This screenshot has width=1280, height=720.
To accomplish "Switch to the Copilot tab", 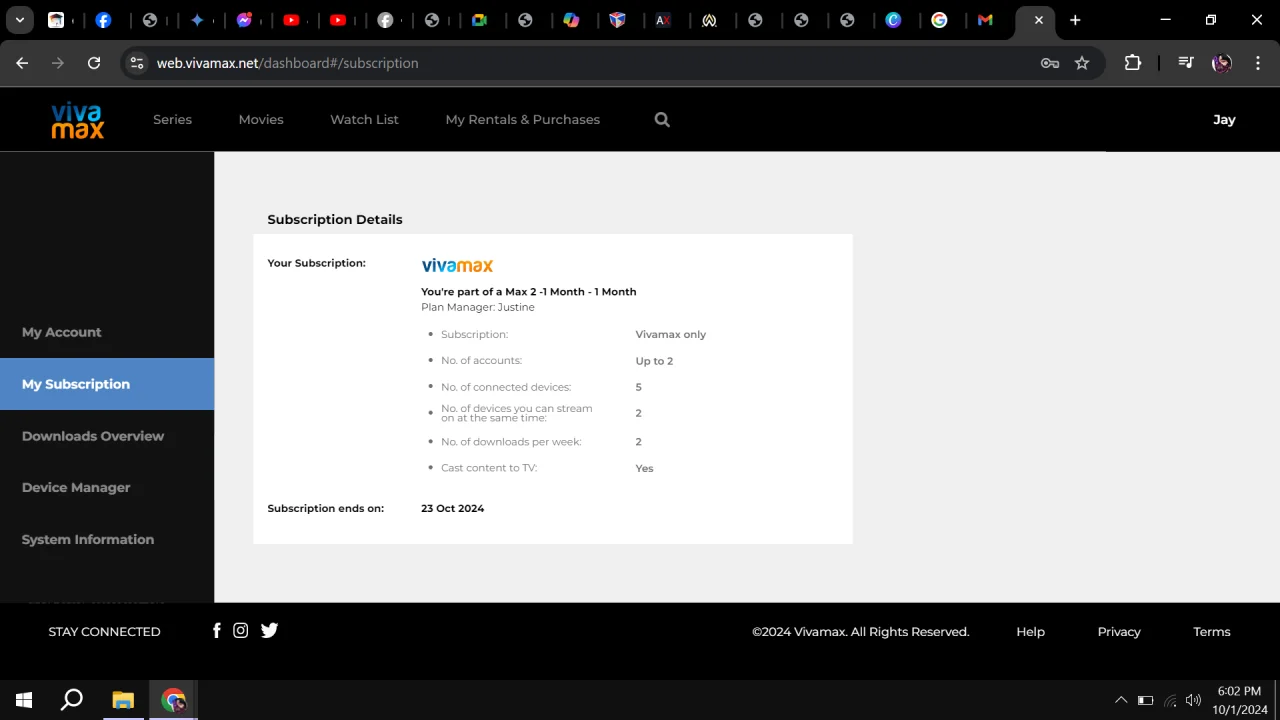I will pyautogui.click(x=571, y=20).
